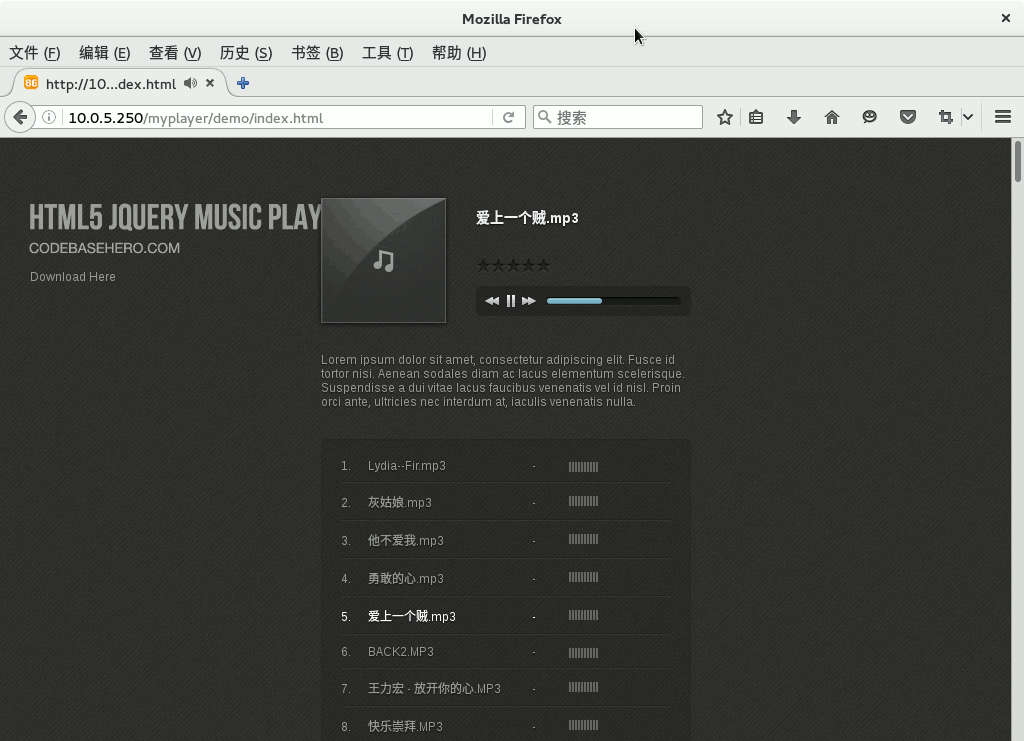
Task: Play 灰姑娘.mp3 from playlist
Action: 400,502
